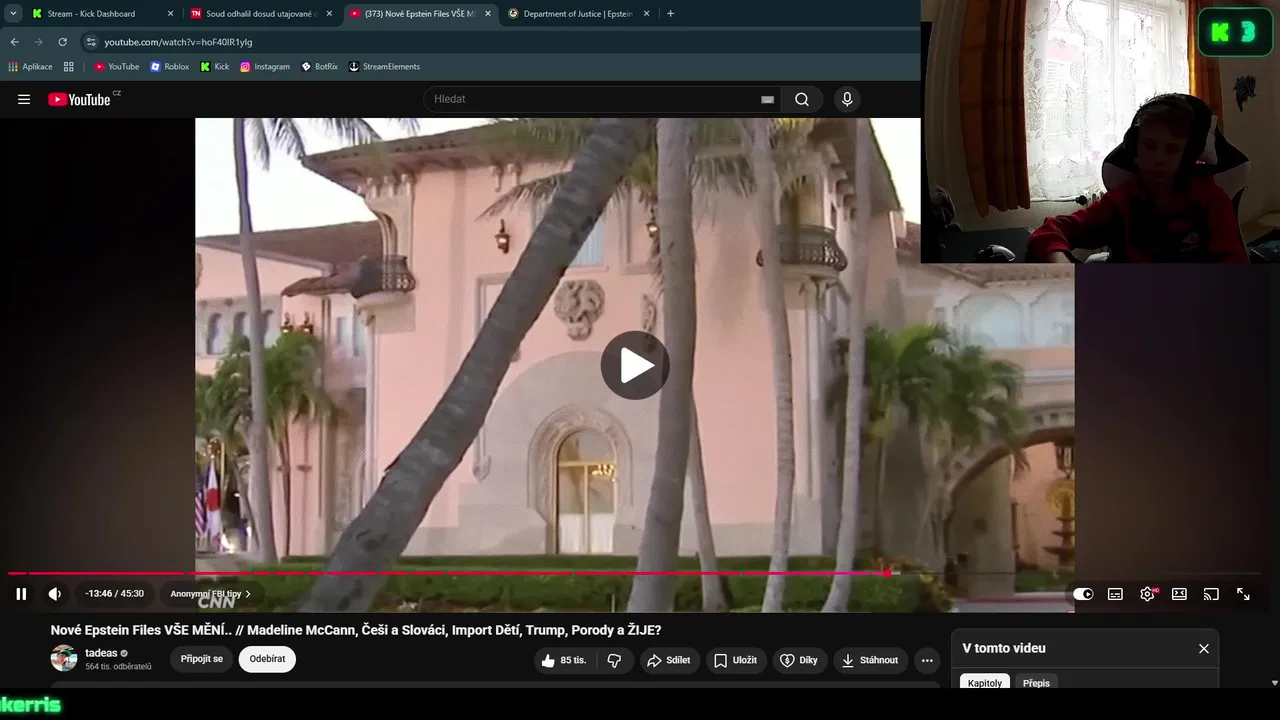Switch to Department of Justice Epstein tab

pyautogui.click(x=580, y=14)
